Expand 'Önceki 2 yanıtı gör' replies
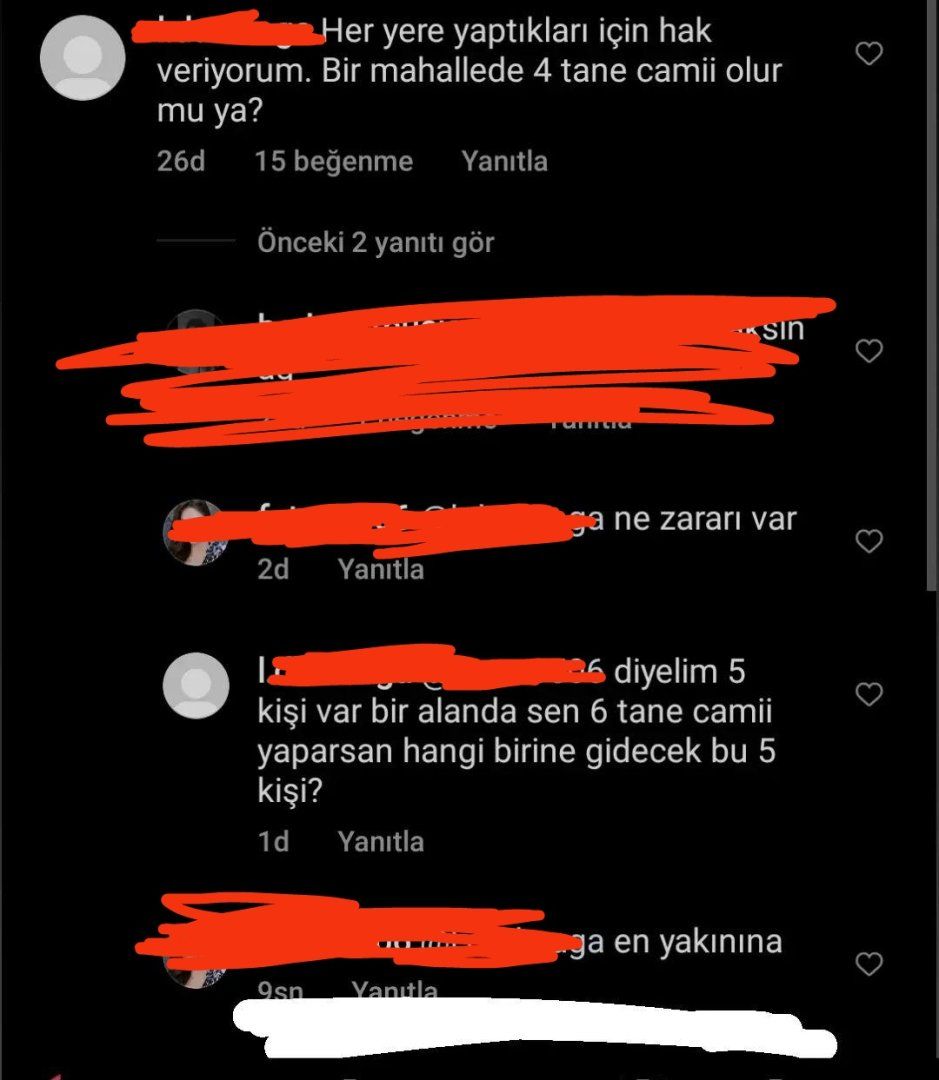The width and height of the screenshot is (939, 1080). coord(375,242)
